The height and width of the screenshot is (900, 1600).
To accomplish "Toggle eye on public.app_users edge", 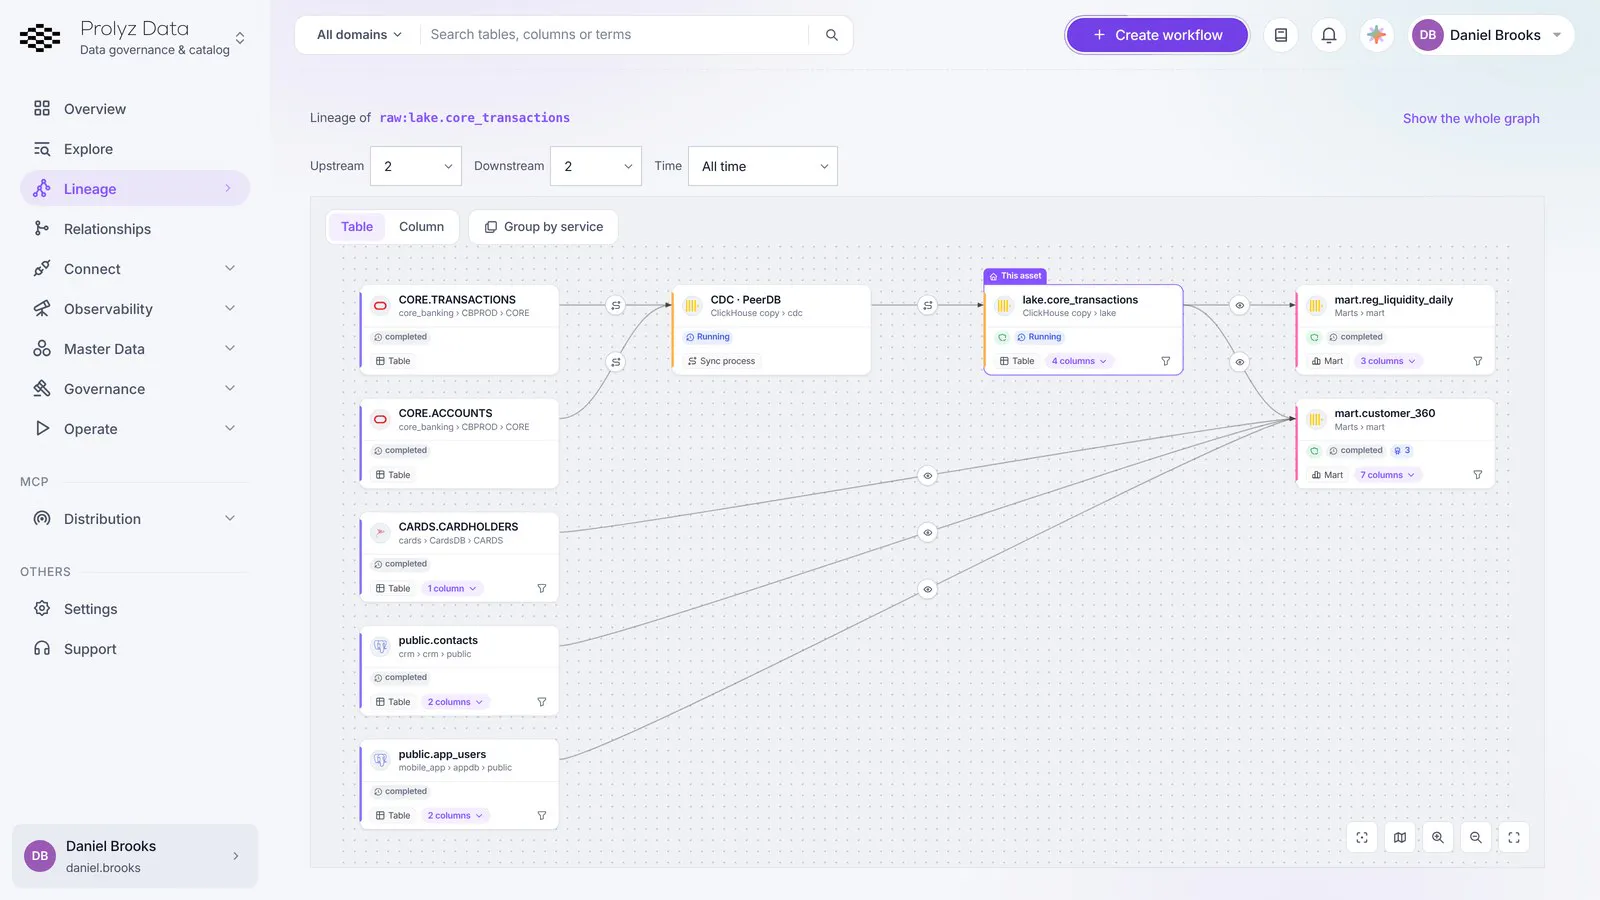I will (x=928, y=589).
